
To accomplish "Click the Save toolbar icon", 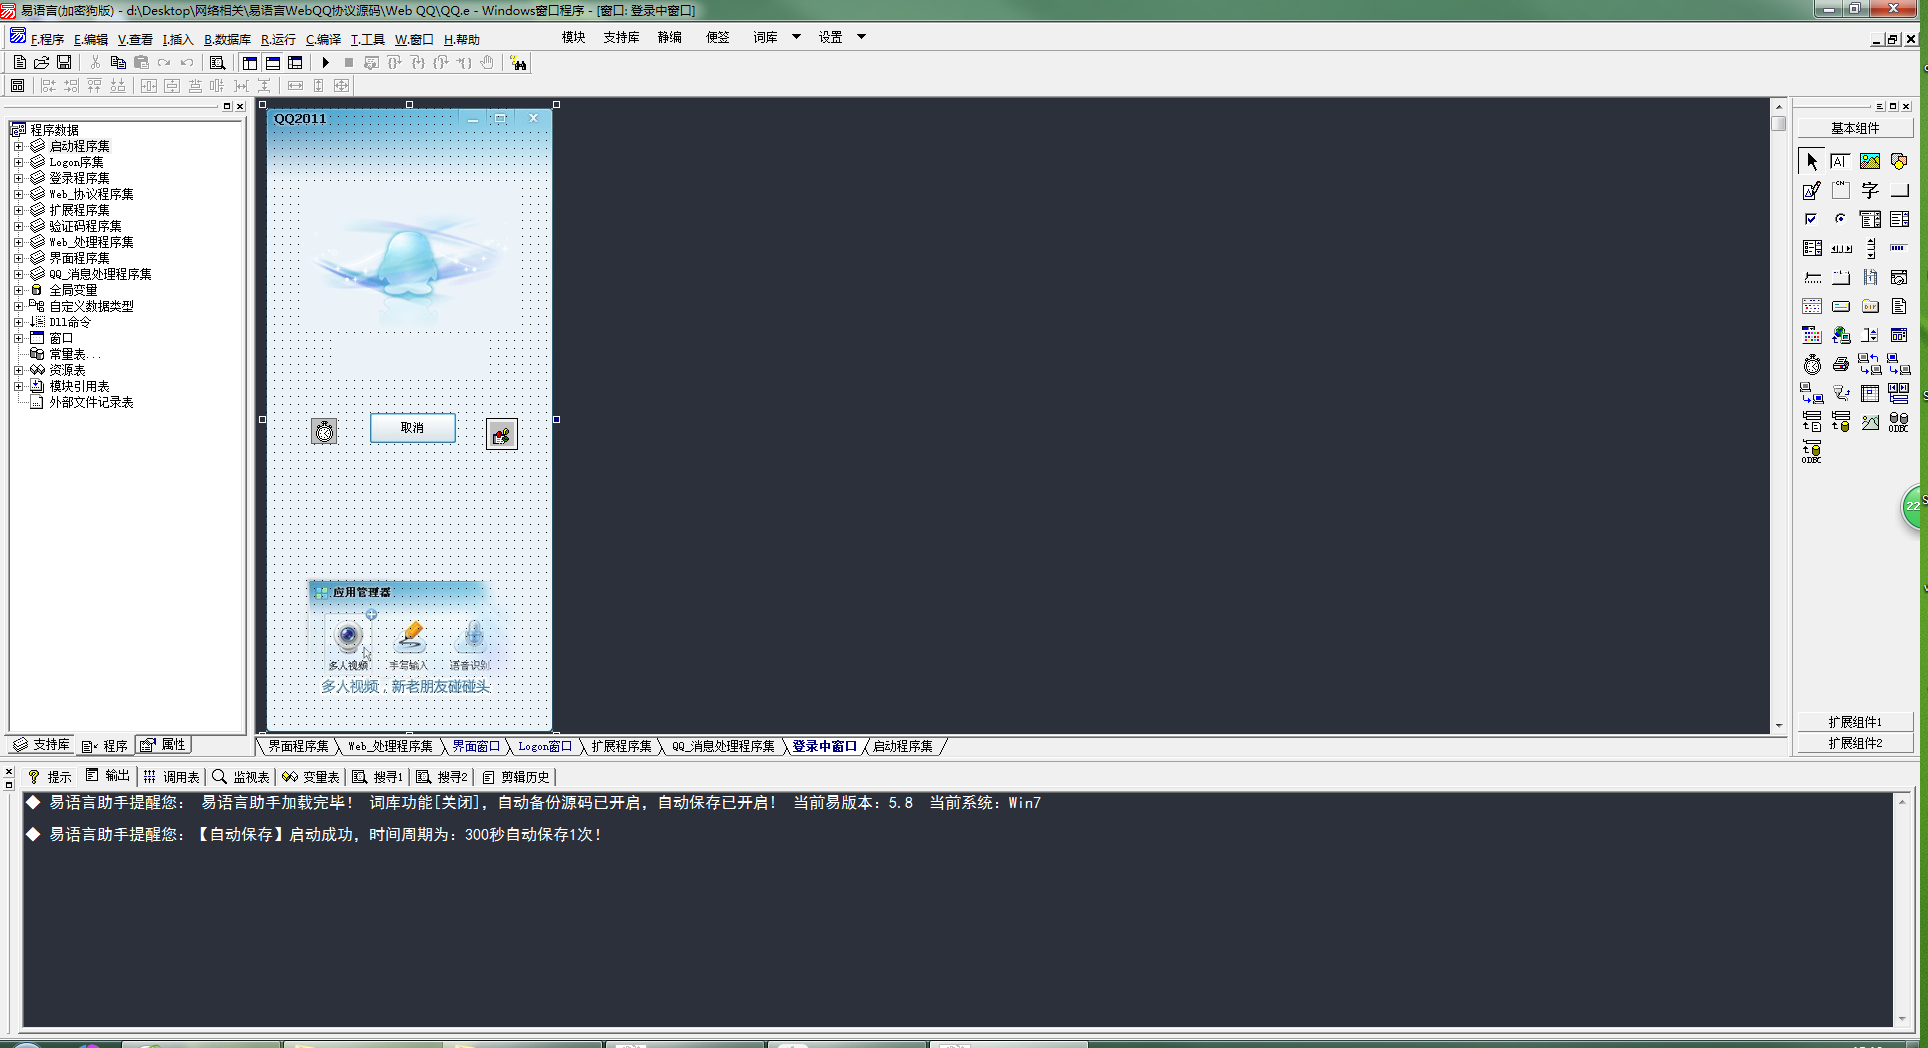I will coord(64,62).
